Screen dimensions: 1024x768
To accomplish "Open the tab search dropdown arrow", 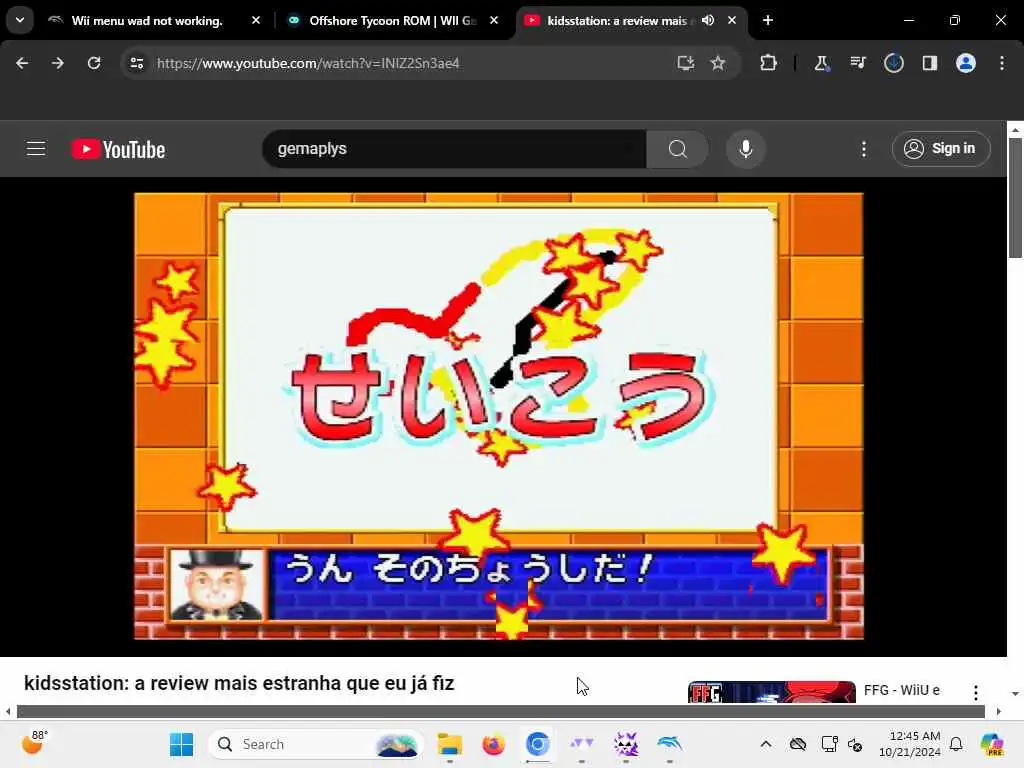I will (x=20, y=20).
